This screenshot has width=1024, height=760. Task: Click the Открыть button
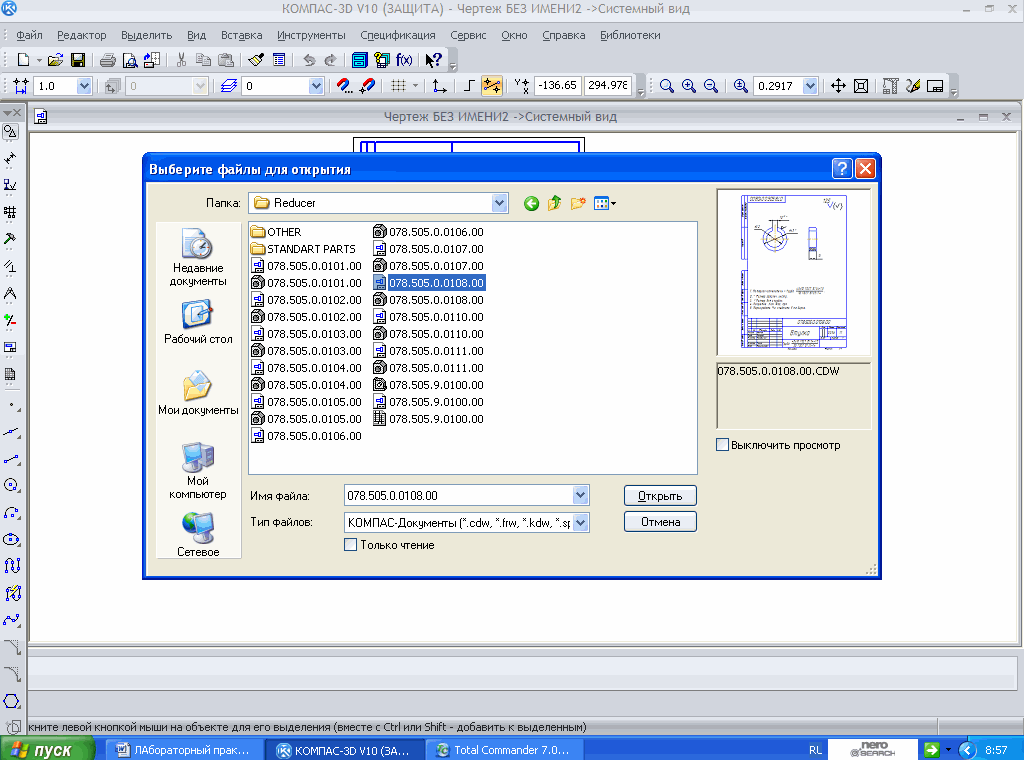click(660, 496)
